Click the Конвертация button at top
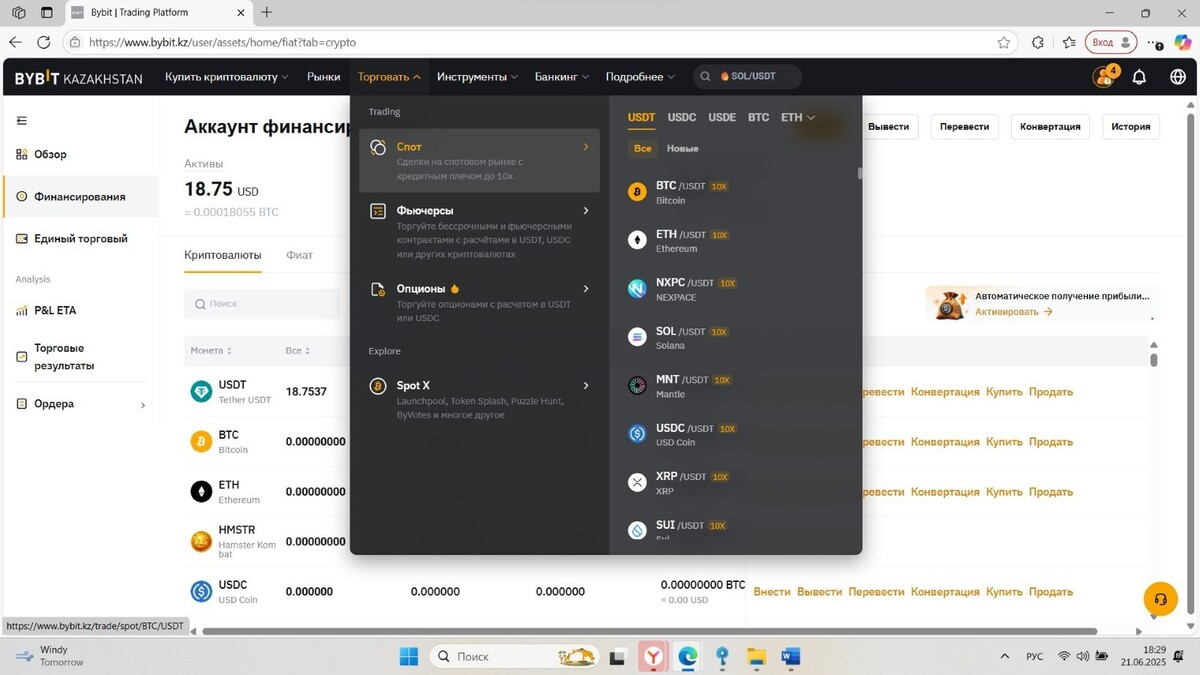The image size is (1200, 675). point(1050,126)
